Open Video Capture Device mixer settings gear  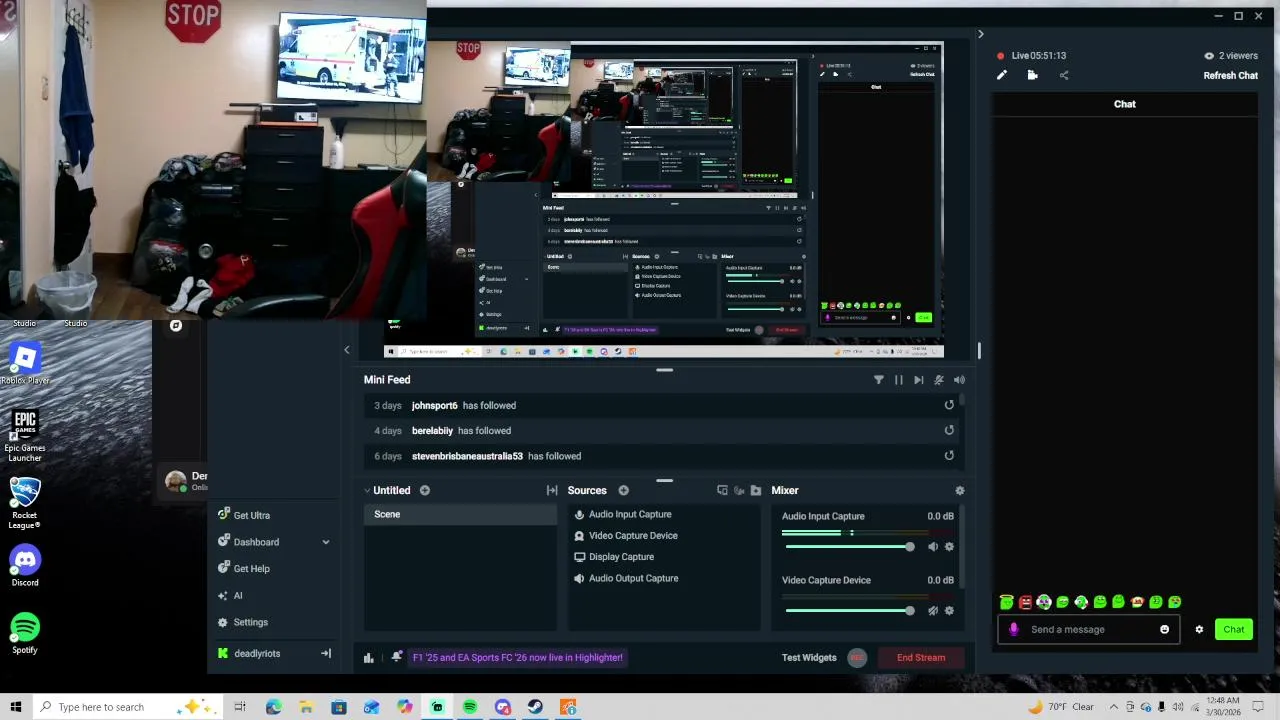[949, 611]
